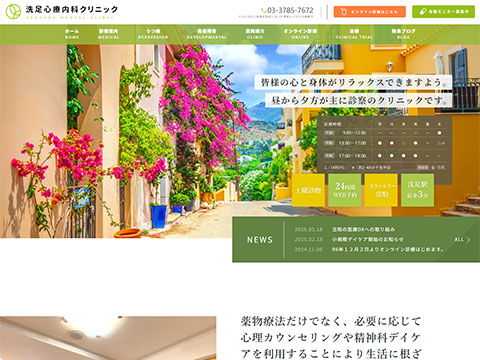The height and width of the screenshot is (360, 480).
Task: Click the icon in the orange button
Action: coord(344,12)
